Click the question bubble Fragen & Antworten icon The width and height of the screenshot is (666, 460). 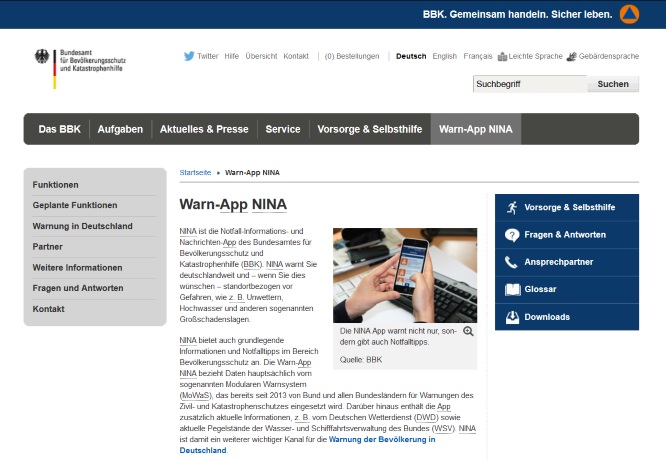513,235
